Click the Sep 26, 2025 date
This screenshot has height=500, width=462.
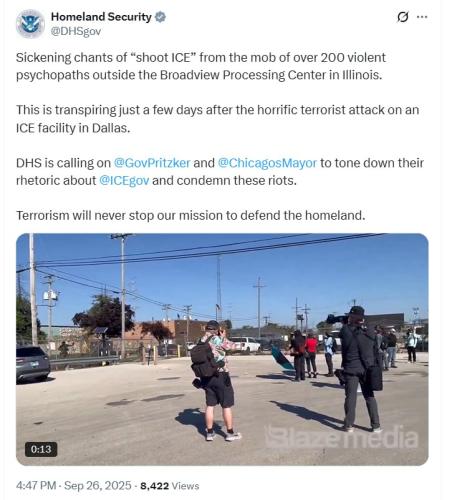[98, 485]
